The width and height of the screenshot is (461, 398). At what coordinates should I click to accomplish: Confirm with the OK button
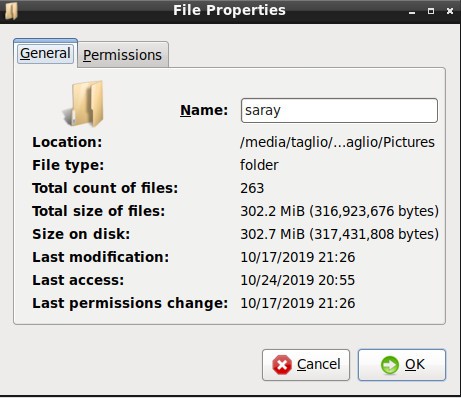click(x=402, y=365)
